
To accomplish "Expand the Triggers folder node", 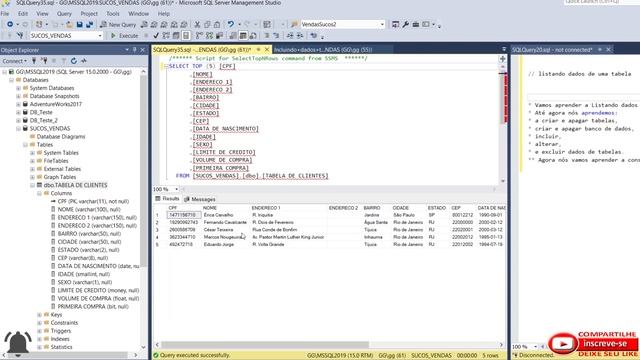I will click(x=40, y=331).
